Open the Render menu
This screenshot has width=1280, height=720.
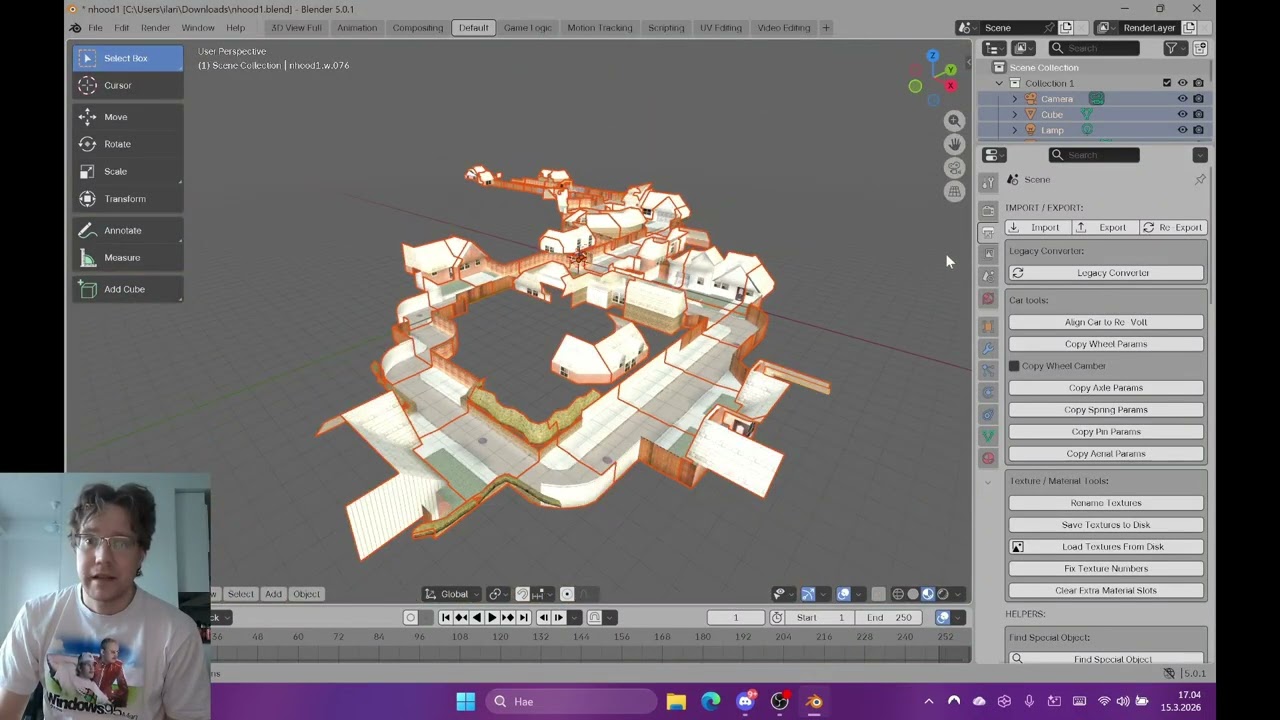pos(155,27)
